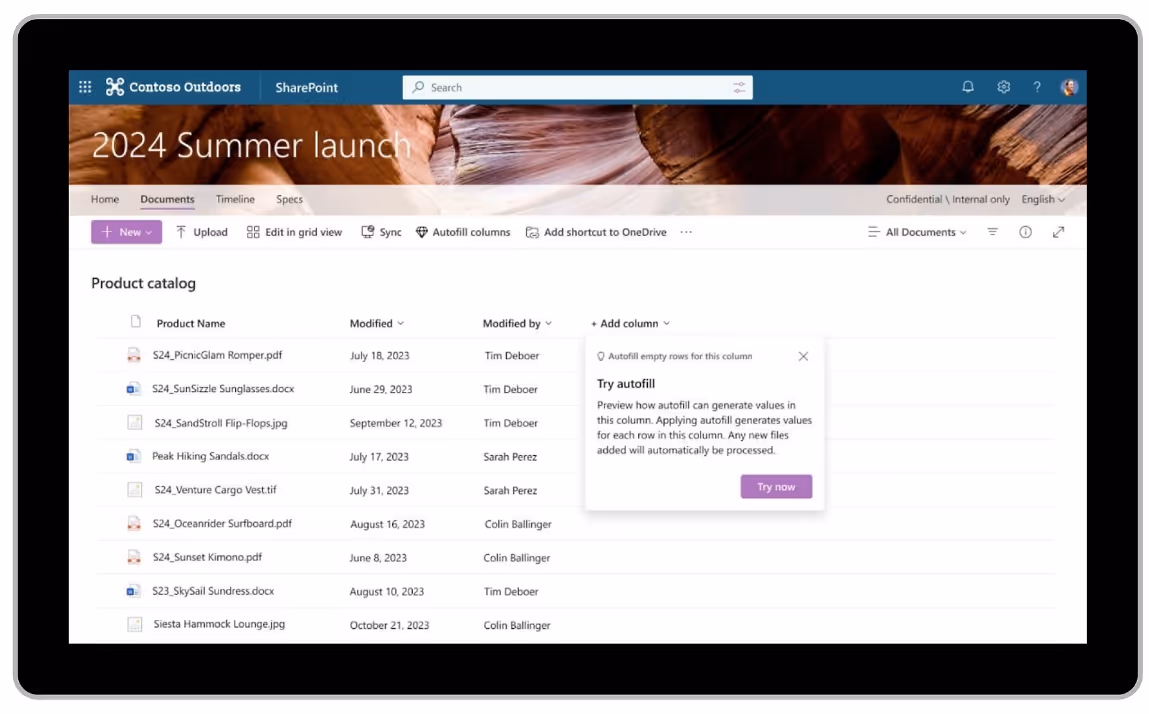The width and height of the screenshot is (1149, 714).
Task: Click the Word icon for S24_SunSizzle Sunglasses
Action: pyautogui.click(x=133, y=389)
